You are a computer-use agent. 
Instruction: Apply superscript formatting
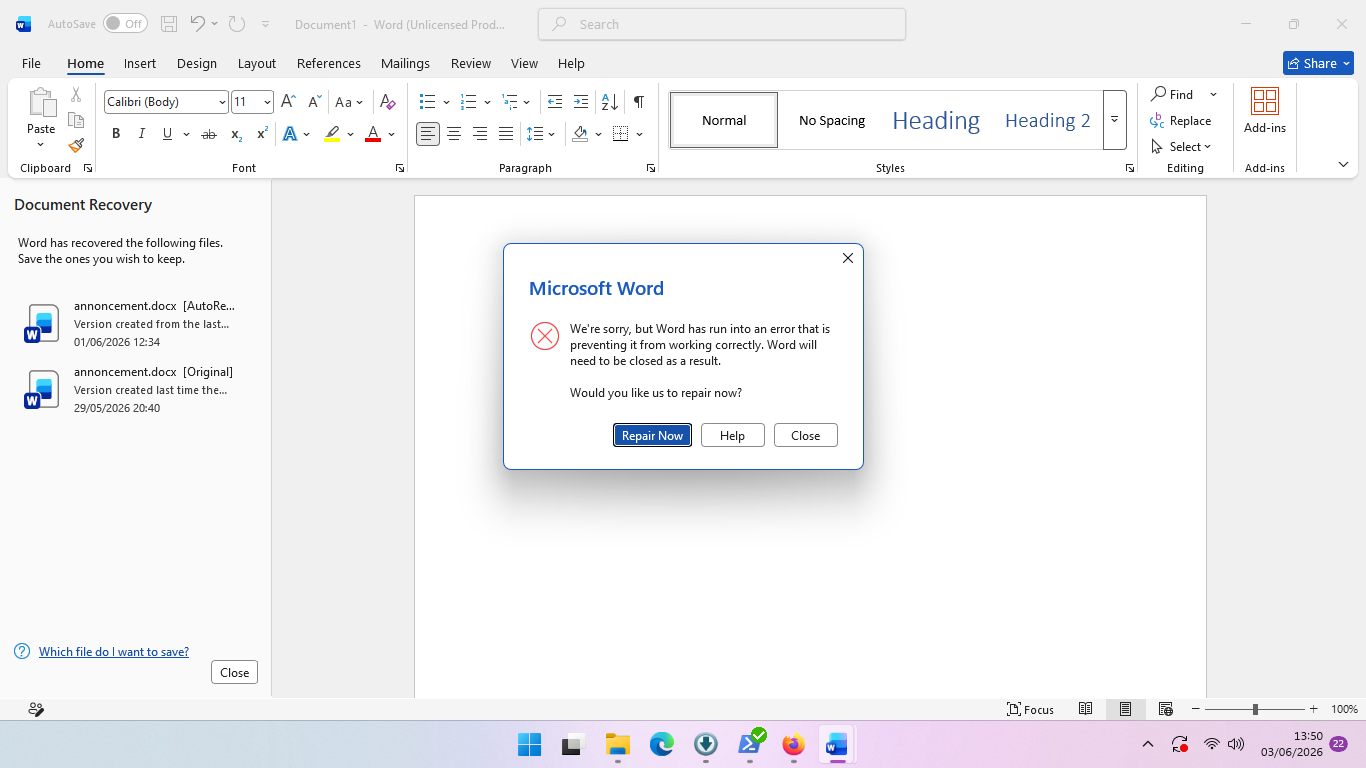[262, 134]
